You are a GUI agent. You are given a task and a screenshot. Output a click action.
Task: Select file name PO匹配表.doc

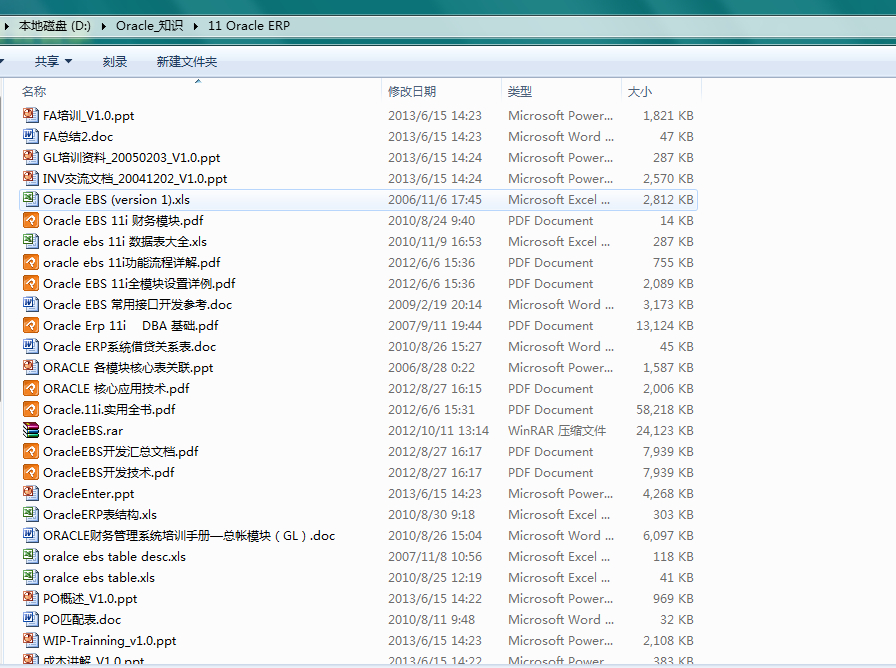pos(82,619)
